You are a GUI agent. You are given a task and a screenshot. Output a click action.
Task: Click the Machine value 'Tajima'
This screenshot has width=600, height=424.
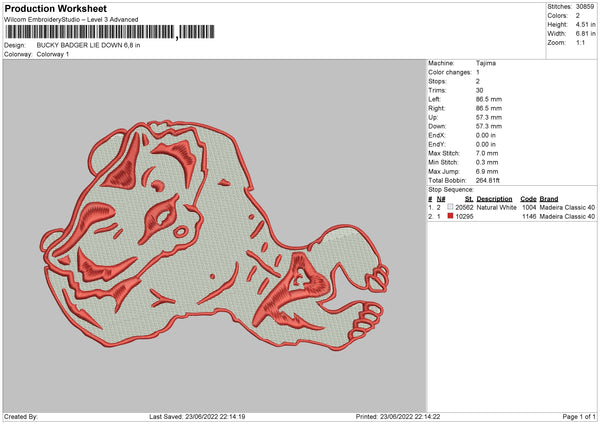(x=486, y=63)
